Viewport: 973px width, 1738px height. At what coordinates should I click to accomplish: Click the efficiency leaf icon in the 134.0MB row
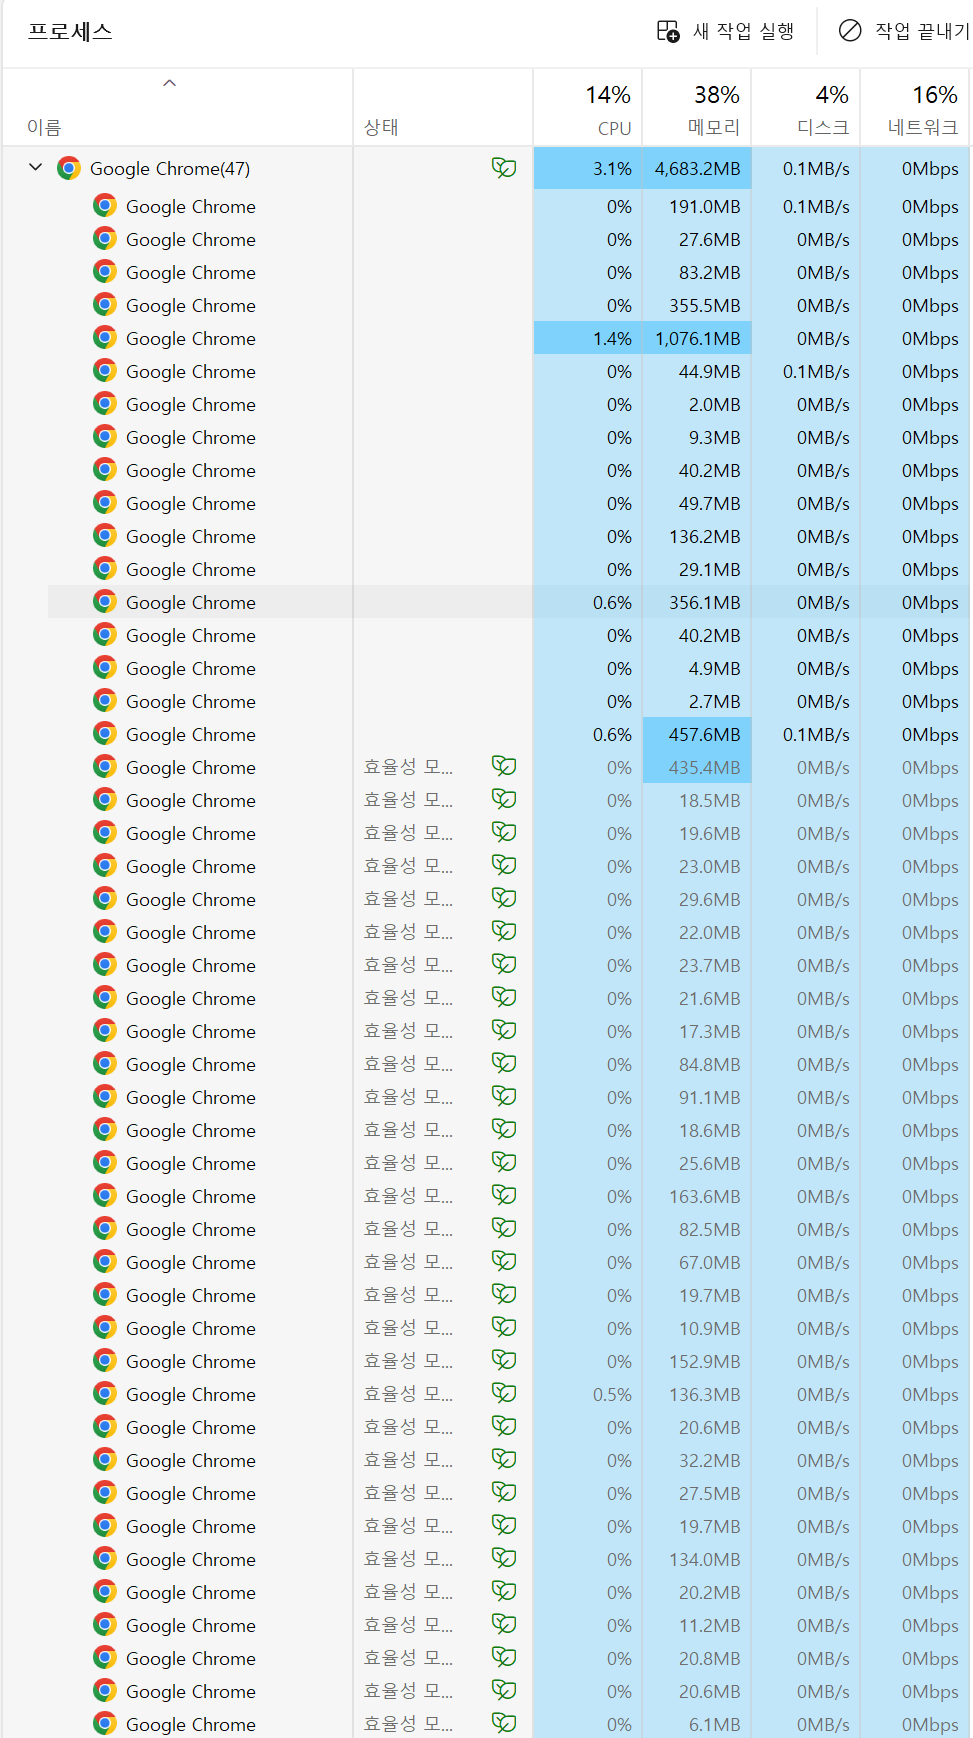click(504, 1559)
